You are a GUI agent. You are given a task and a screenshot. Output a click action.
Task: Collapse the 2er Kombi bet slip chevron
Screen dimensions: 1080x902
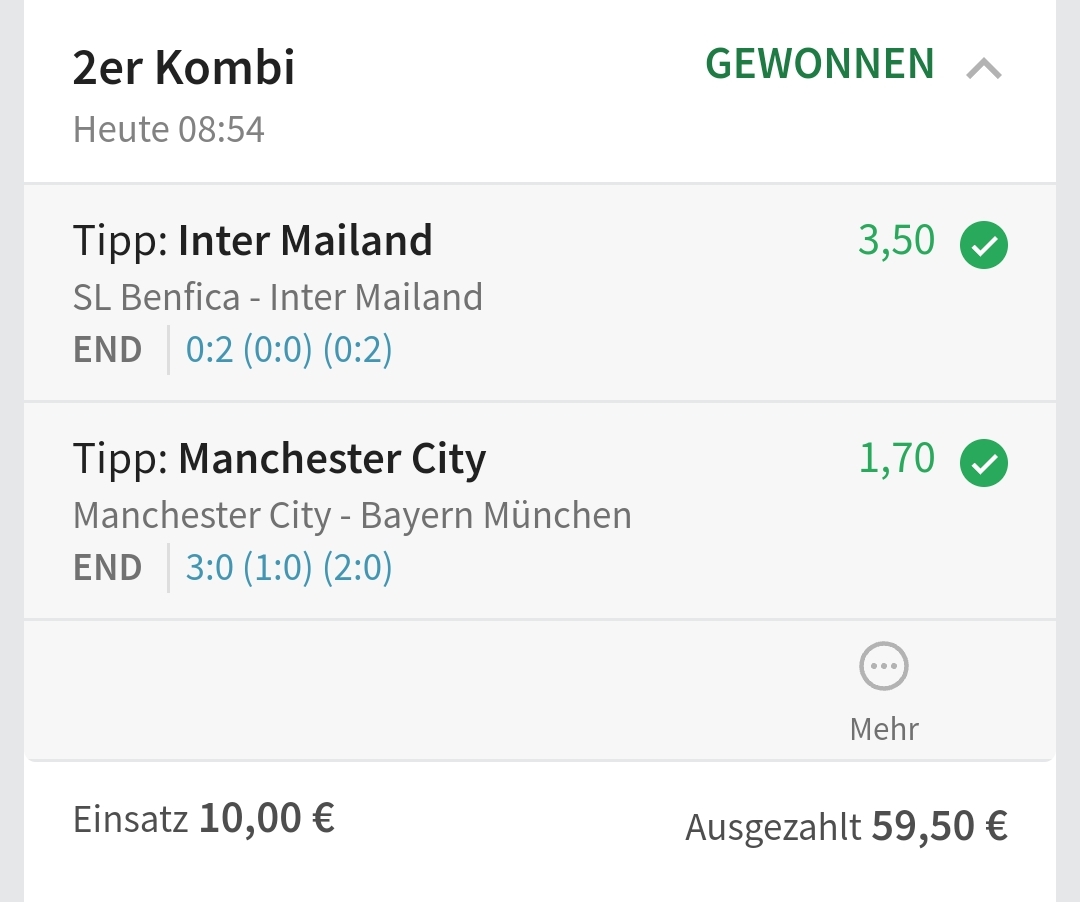[x=984, y=69]
